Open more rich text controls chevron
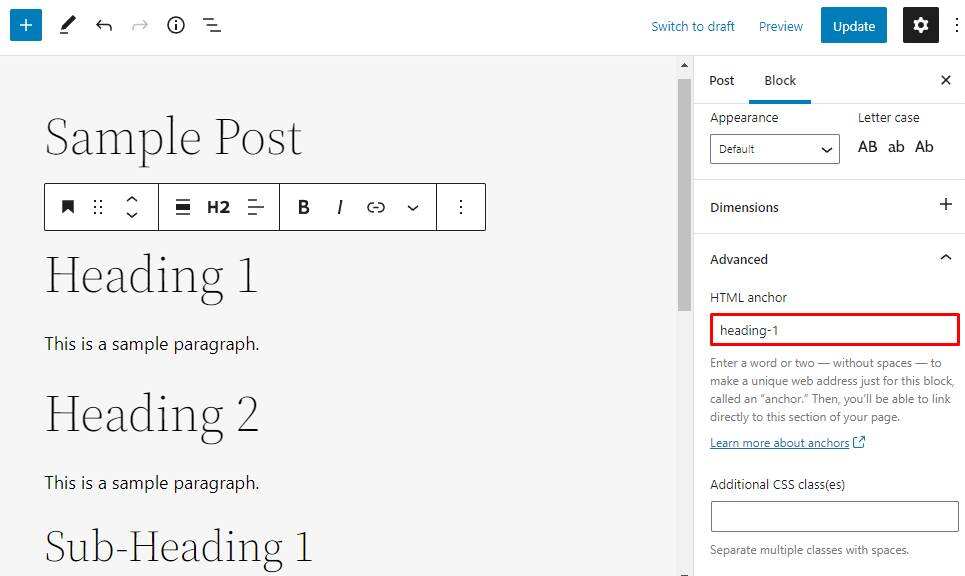Screen dimensions: 965x576 (x=413, y=207)
